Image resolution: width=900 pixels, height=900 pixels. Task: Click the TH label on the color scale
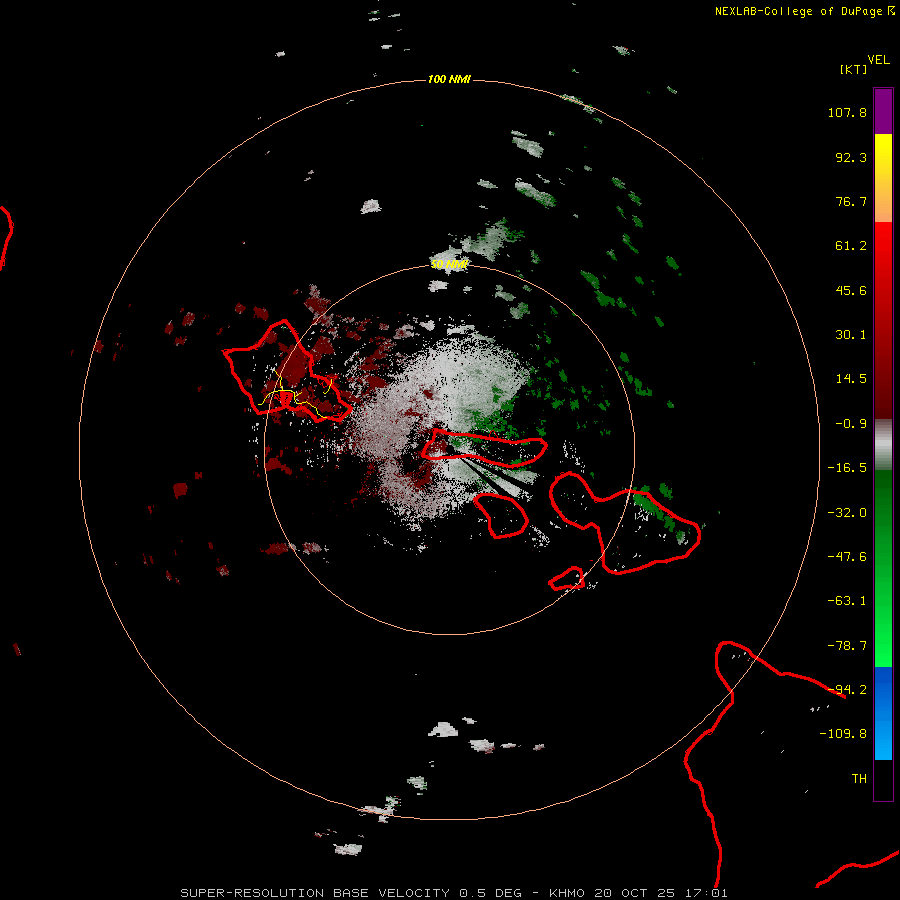click(x=859, y=779)
